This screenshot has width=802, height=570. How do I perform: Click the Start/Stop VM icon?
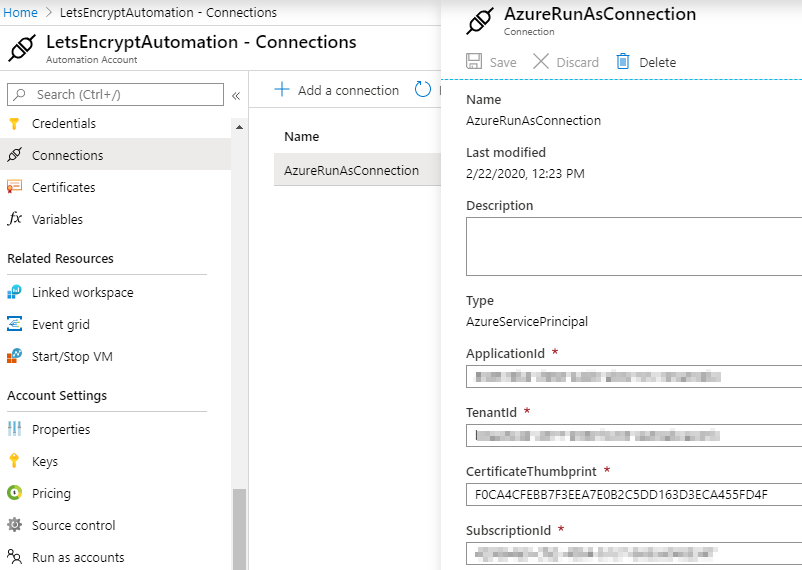point(14,356)
